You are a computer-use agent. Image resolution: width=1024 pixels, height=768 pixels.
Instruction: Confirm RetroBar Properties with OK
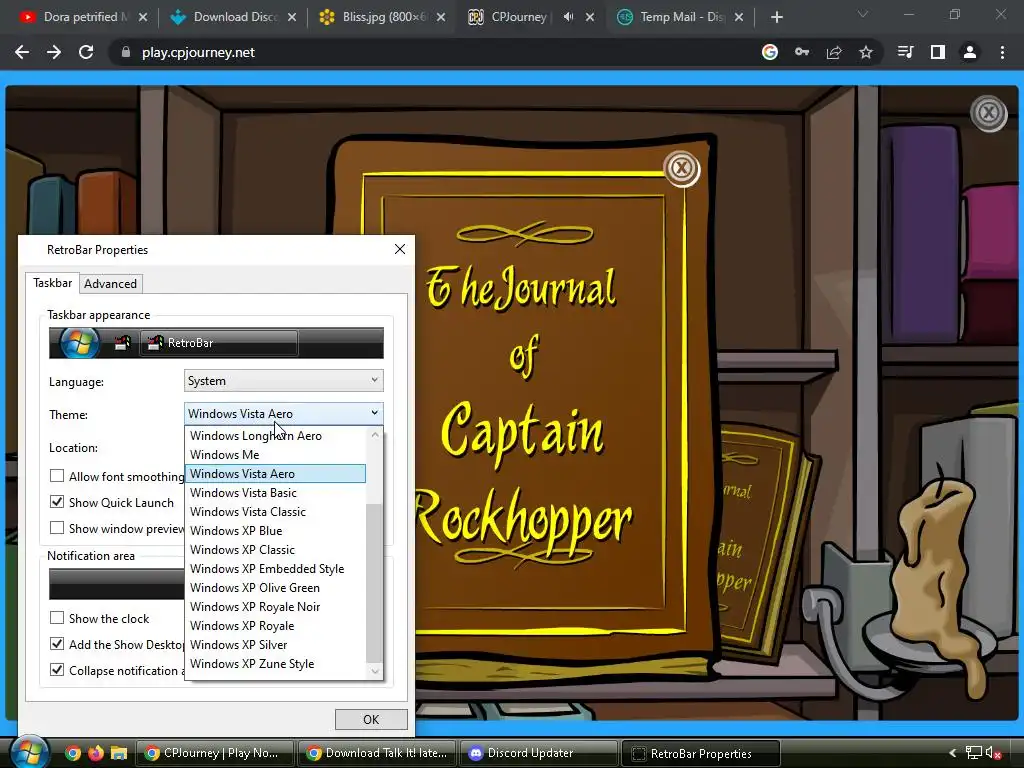(371, 719)
